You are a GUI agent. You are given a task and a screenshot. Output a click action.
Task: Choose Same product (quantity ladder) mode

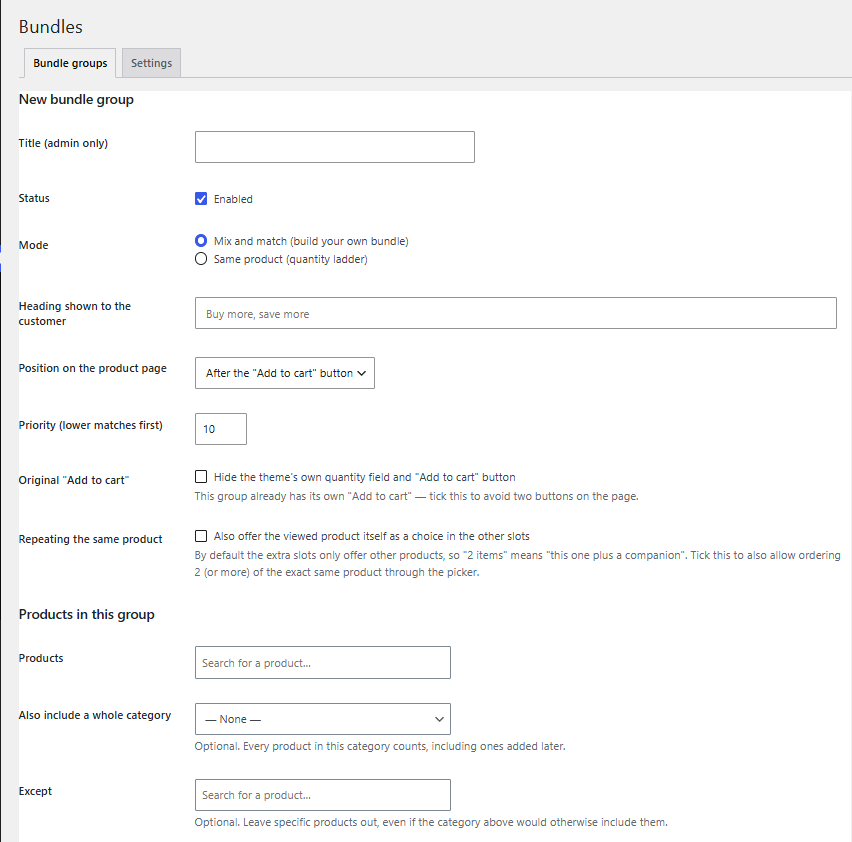point(201,259)
